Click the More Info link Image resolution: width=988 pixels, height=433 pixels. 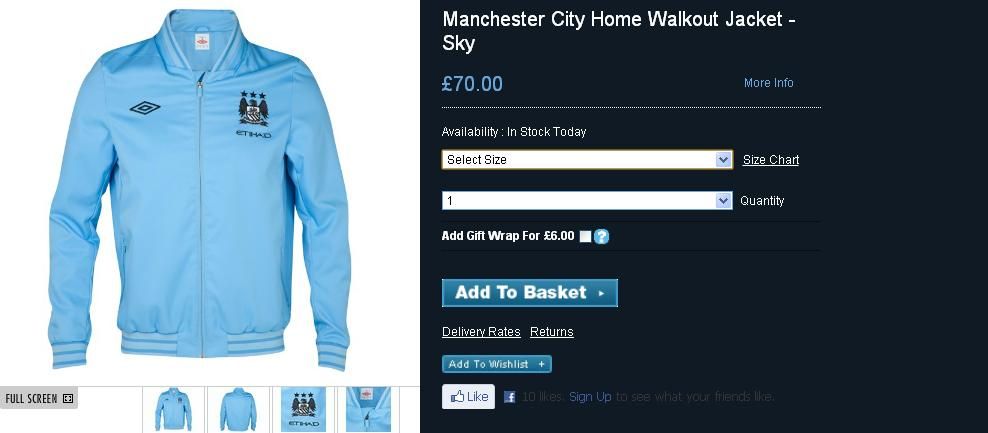[x=768, y=83]
